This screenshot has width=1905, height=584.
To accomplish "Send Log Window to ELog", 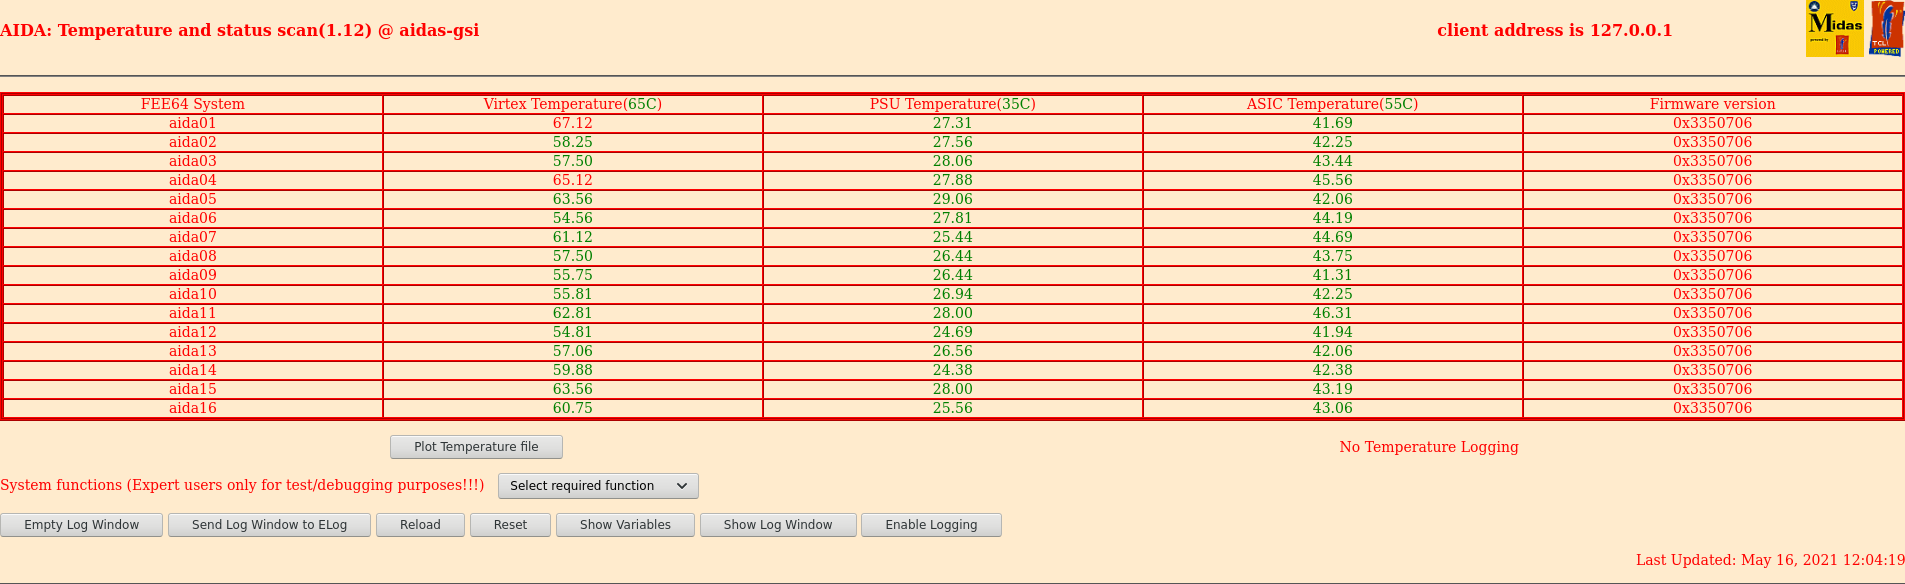I will pos(269,525).
